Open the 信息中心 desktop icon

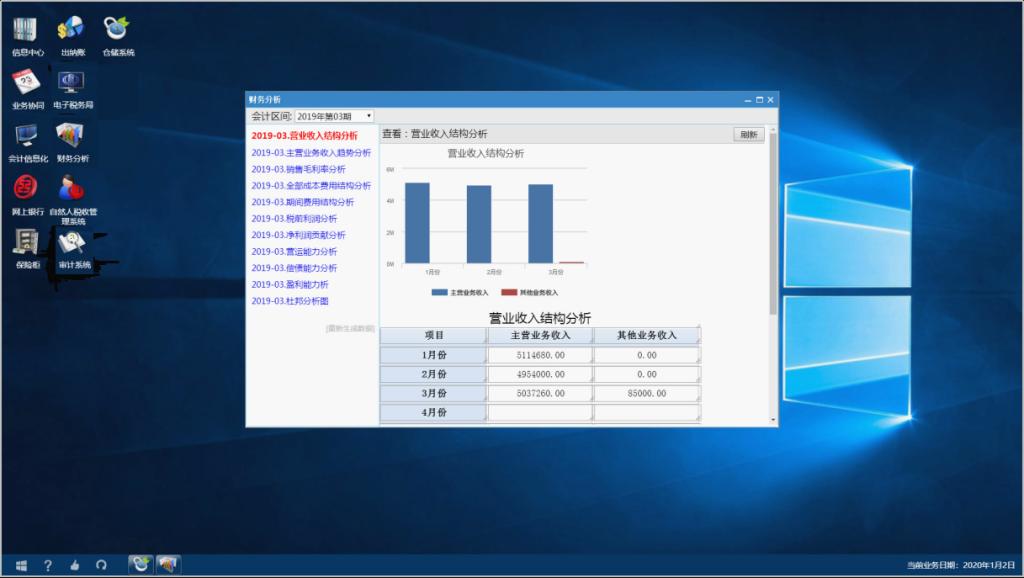point(27,35)
